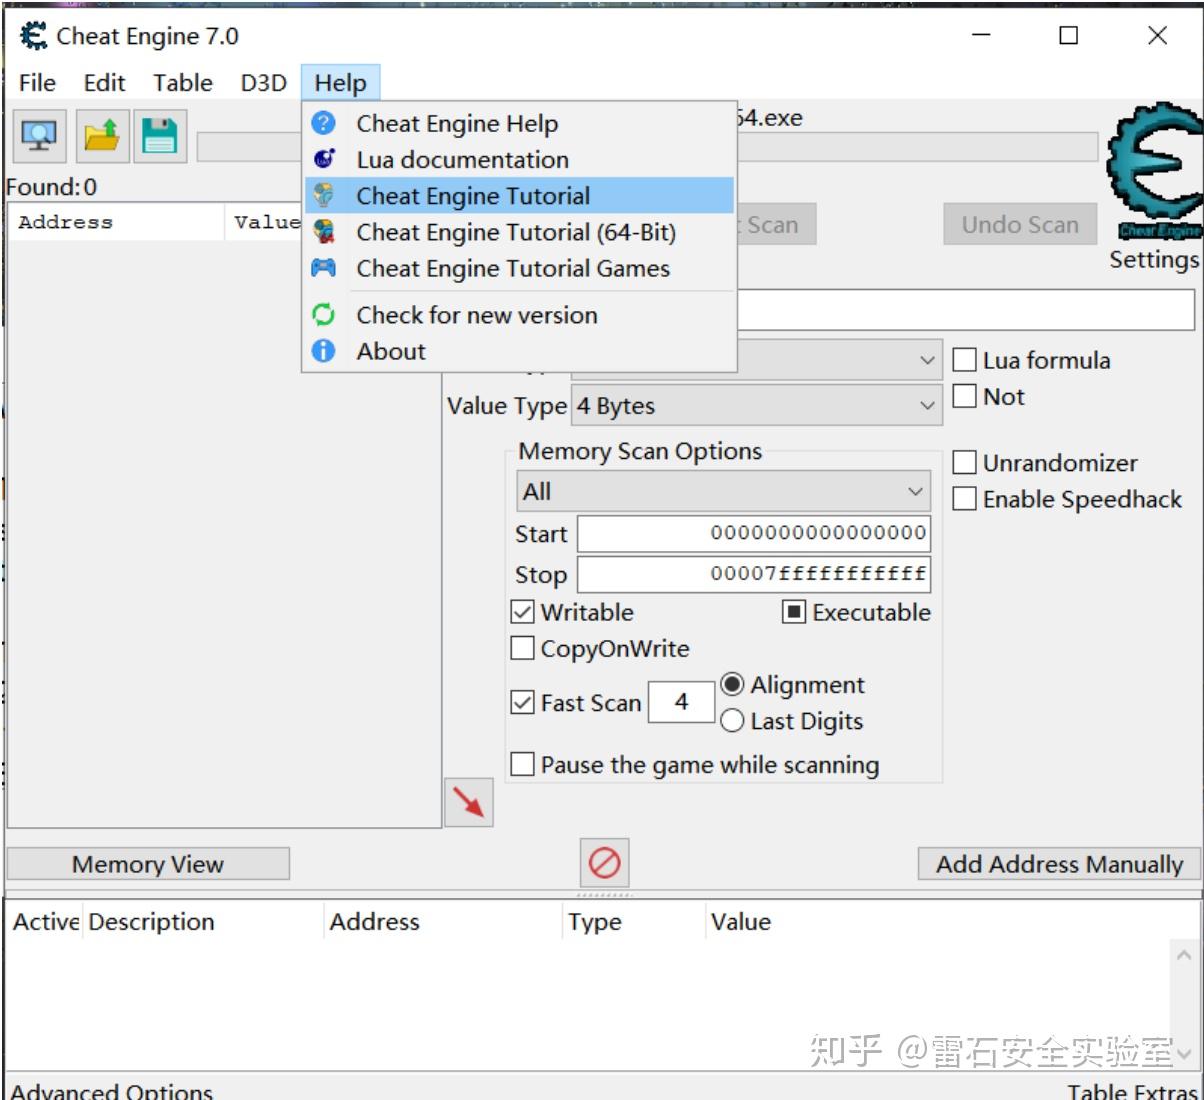Open the Table menu
Image resolution: width=1204 pixels, height=1100 pixels.
tap(183, 83)
